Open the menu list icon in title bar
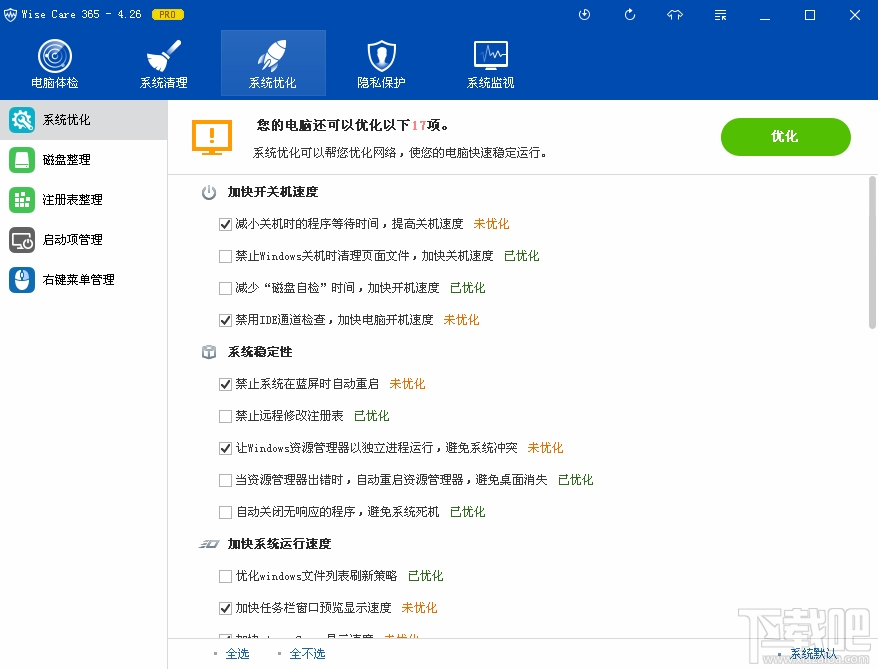This screenshot has width=878, height=669. (x=720, y=15)
